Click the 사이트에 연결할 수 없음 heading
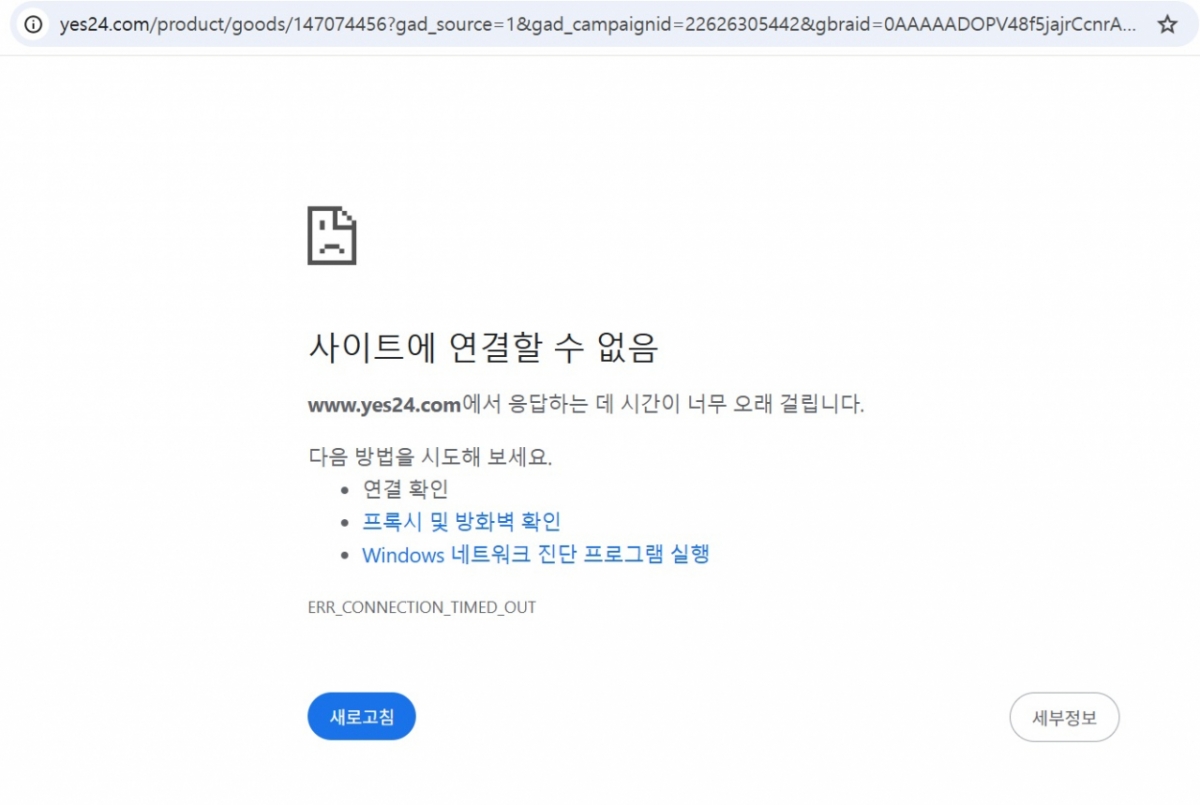 (483, 348)
